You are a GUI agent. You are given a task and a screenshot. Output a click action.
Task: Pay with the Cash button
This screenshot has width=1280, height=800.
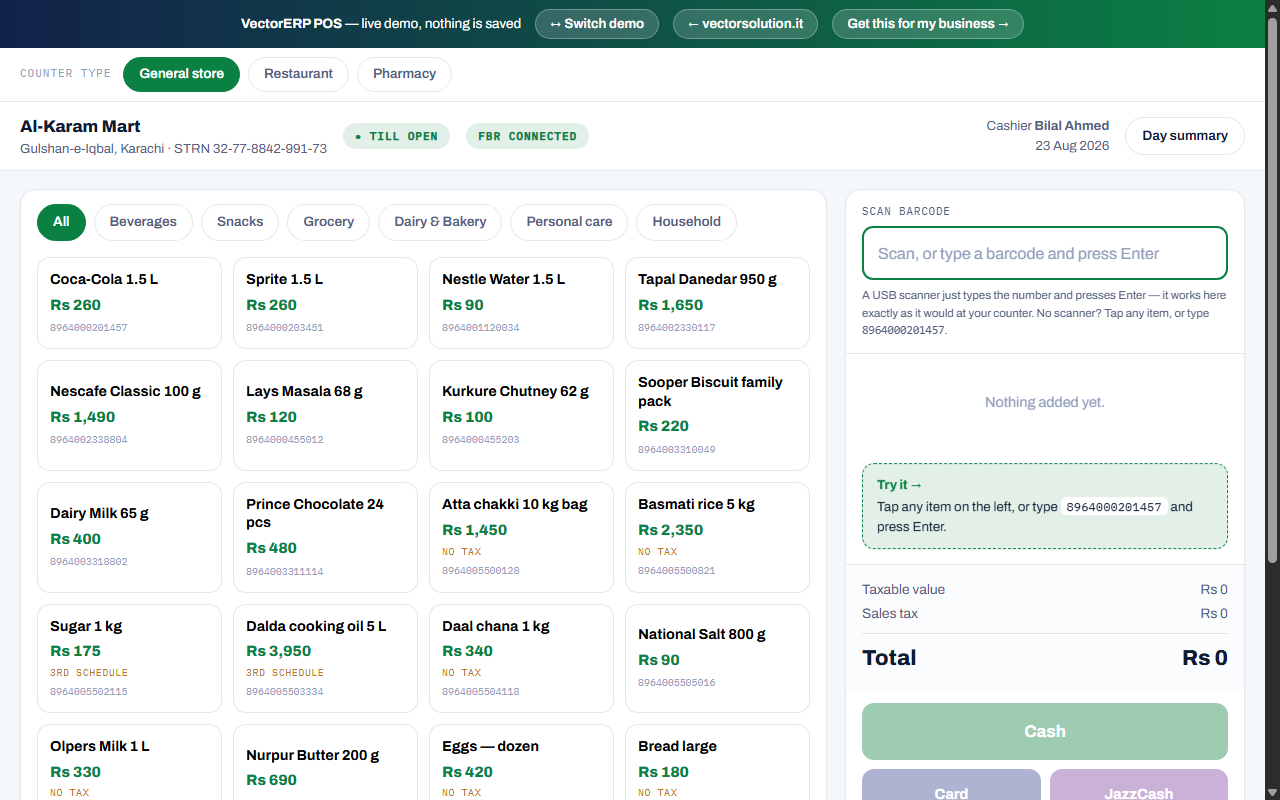click(1045, 731)
